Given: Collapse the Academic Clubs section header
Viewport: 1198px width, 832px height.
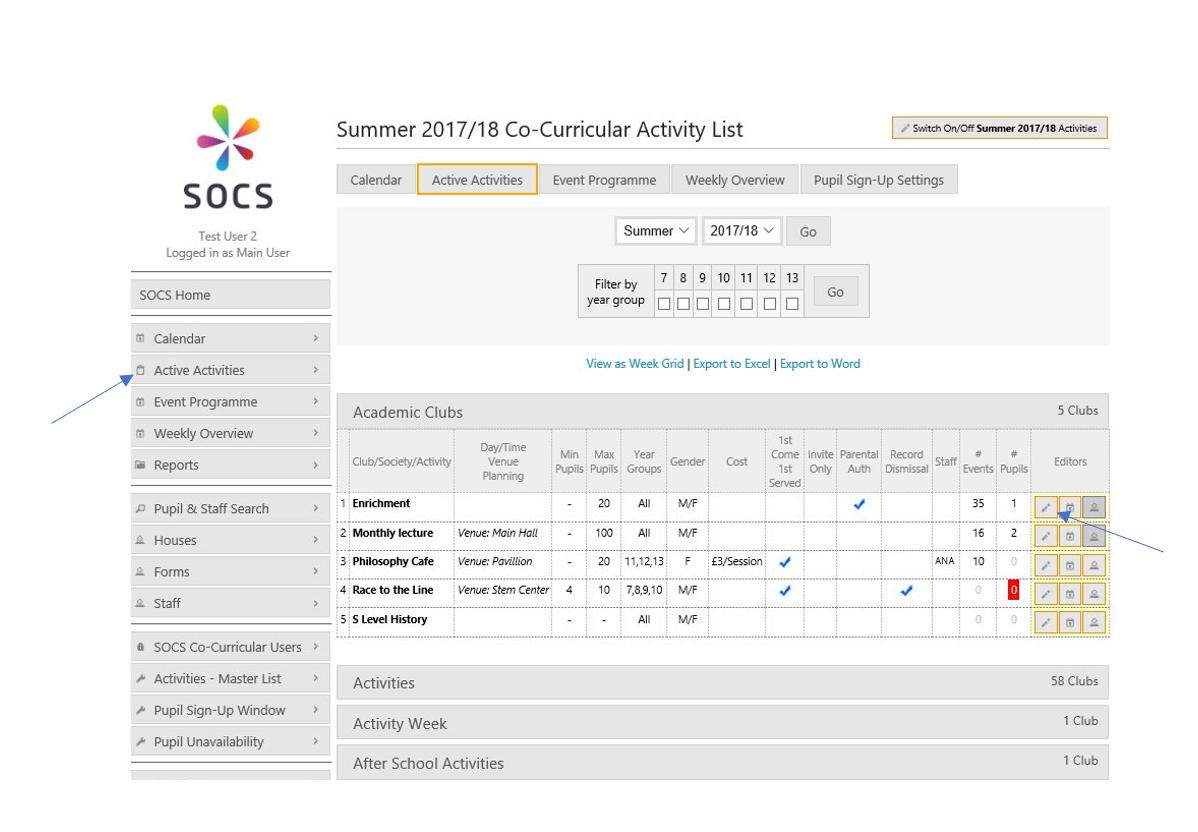Looking at the screenshot, I should 722,412.
